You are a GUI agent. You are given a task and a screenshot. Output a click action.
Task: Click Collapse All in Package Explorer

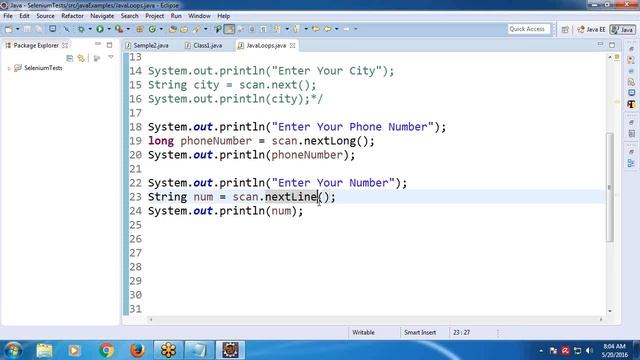(69, 58)
